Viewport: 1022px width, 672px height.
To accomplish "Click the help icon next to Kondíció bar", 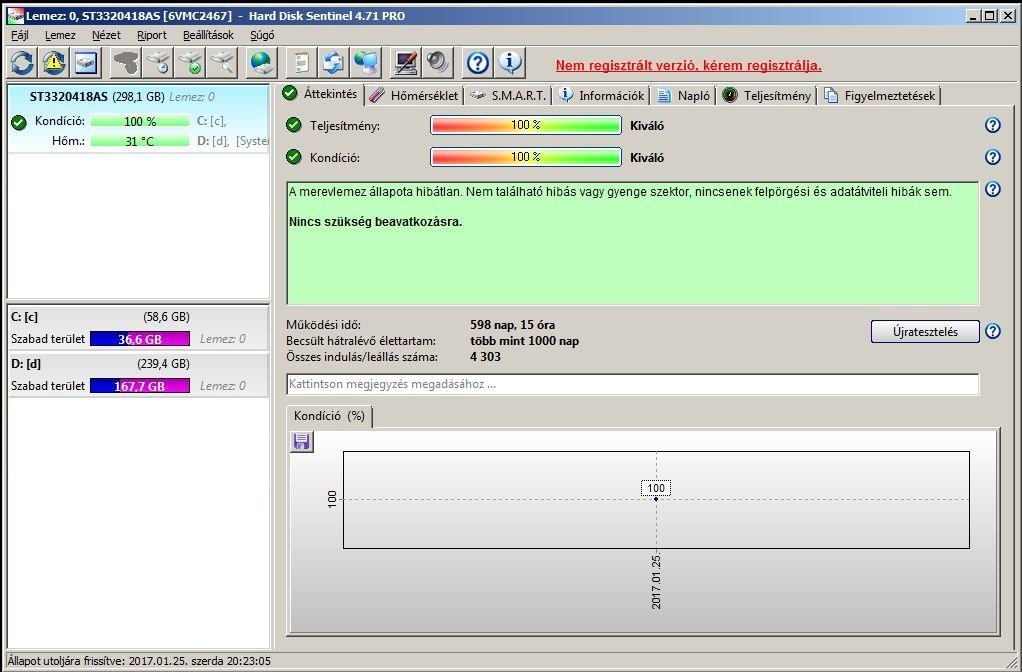I will click(992, 157).
